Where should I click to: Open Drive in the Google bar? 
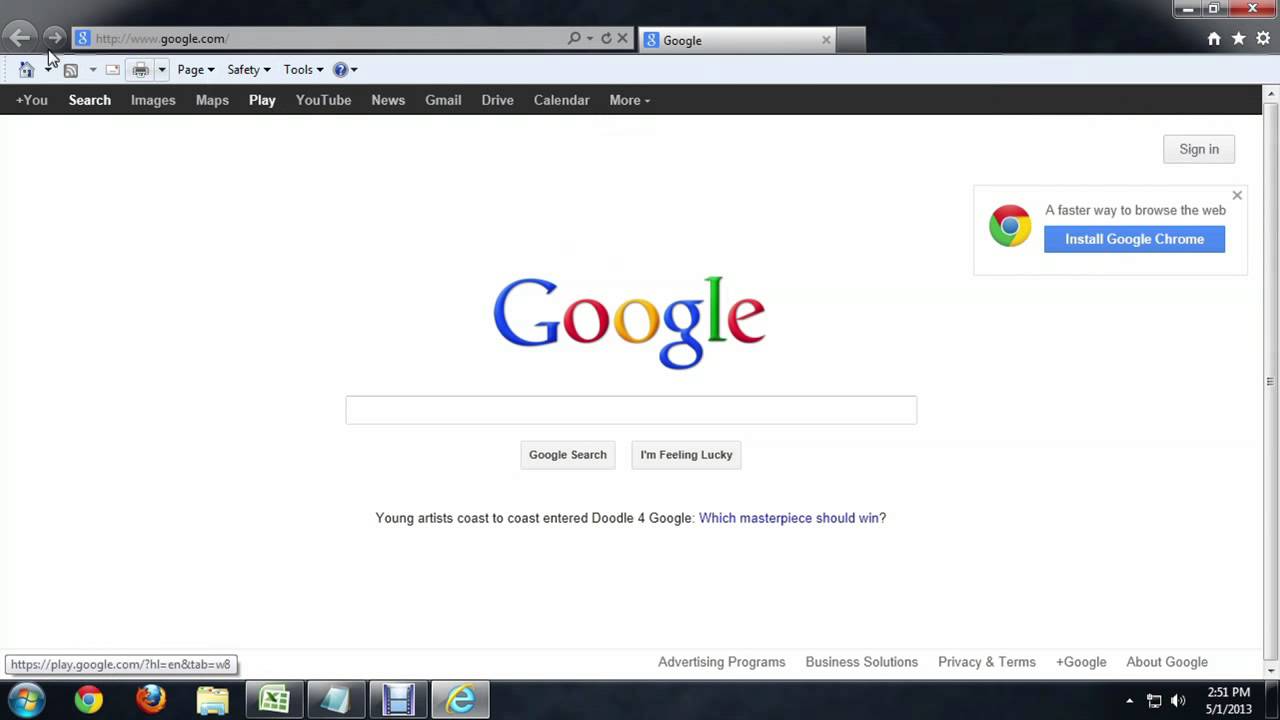pyautogui.click(x=497, y=100)
